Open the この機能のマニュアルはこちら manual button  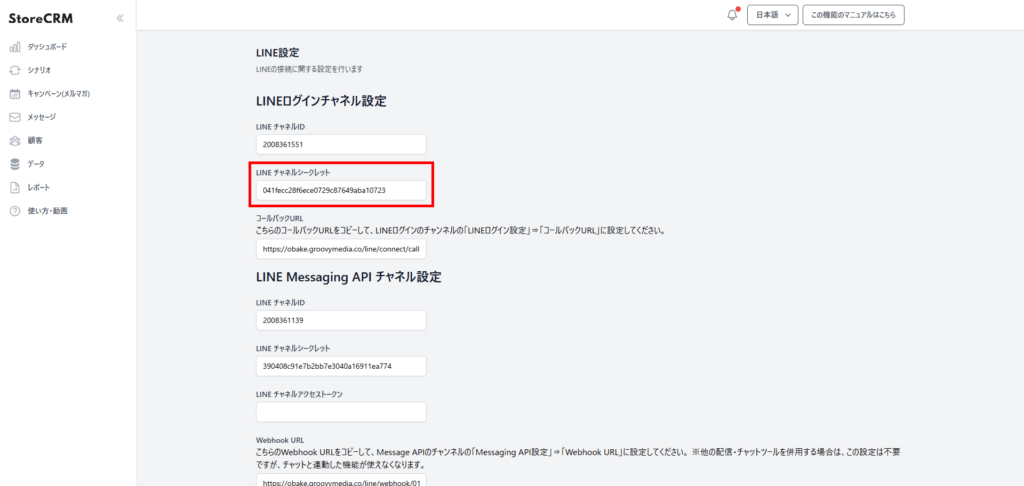[853, 15]
